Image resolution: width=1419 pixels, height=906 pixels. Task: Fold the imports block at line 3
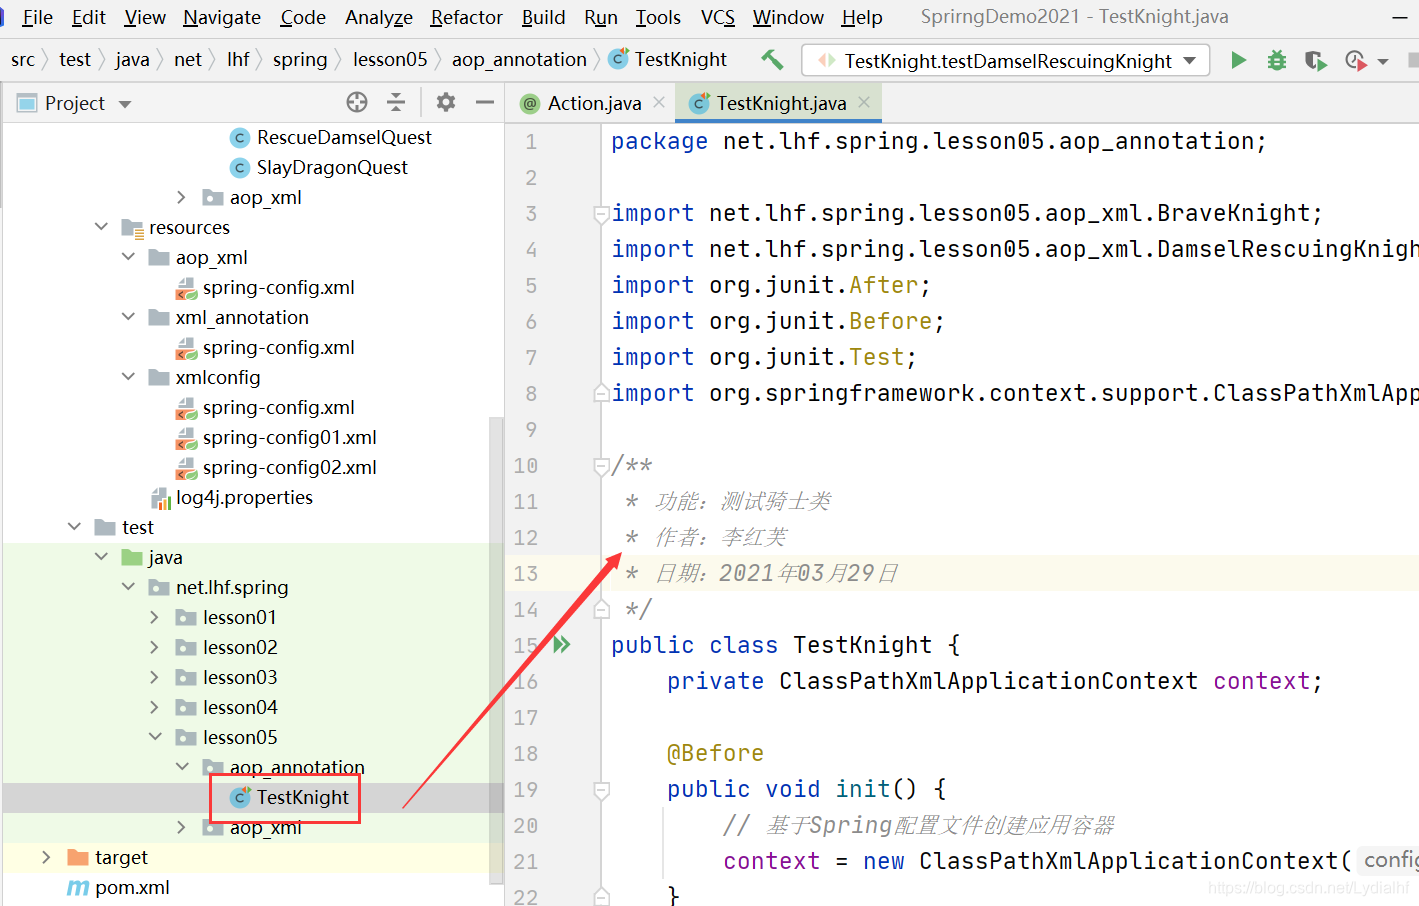pyautogui.click(x=601, y=213)
